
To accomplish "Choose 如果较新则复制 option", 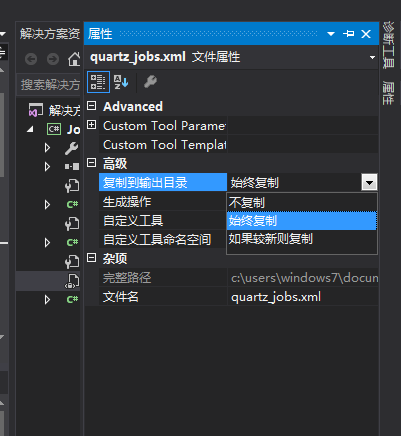I will click(302, 239).
